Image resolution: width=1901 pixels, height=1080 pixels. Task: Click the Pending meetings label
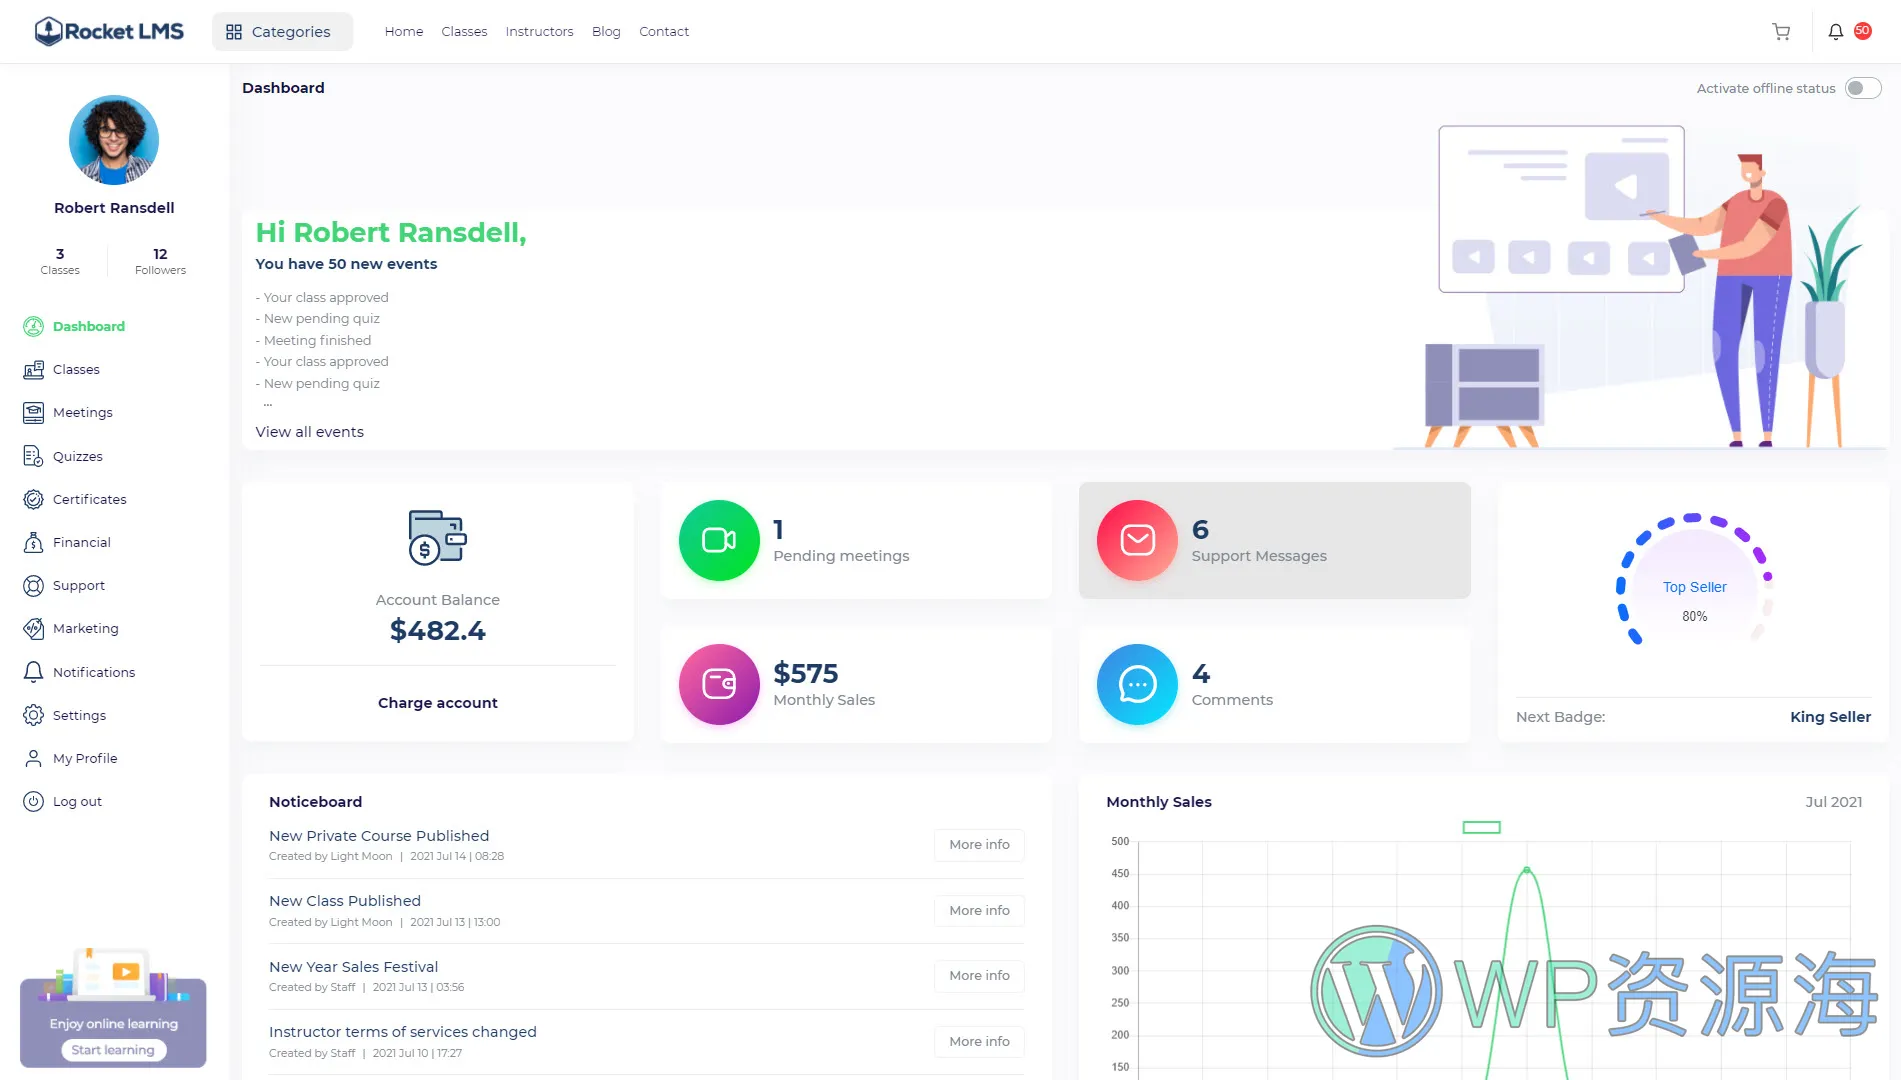841,556
